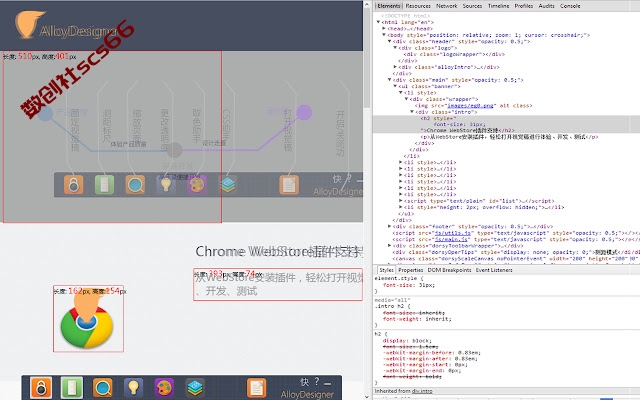
Task: Collapse the html lang="en" node
Action: point(378,22)
